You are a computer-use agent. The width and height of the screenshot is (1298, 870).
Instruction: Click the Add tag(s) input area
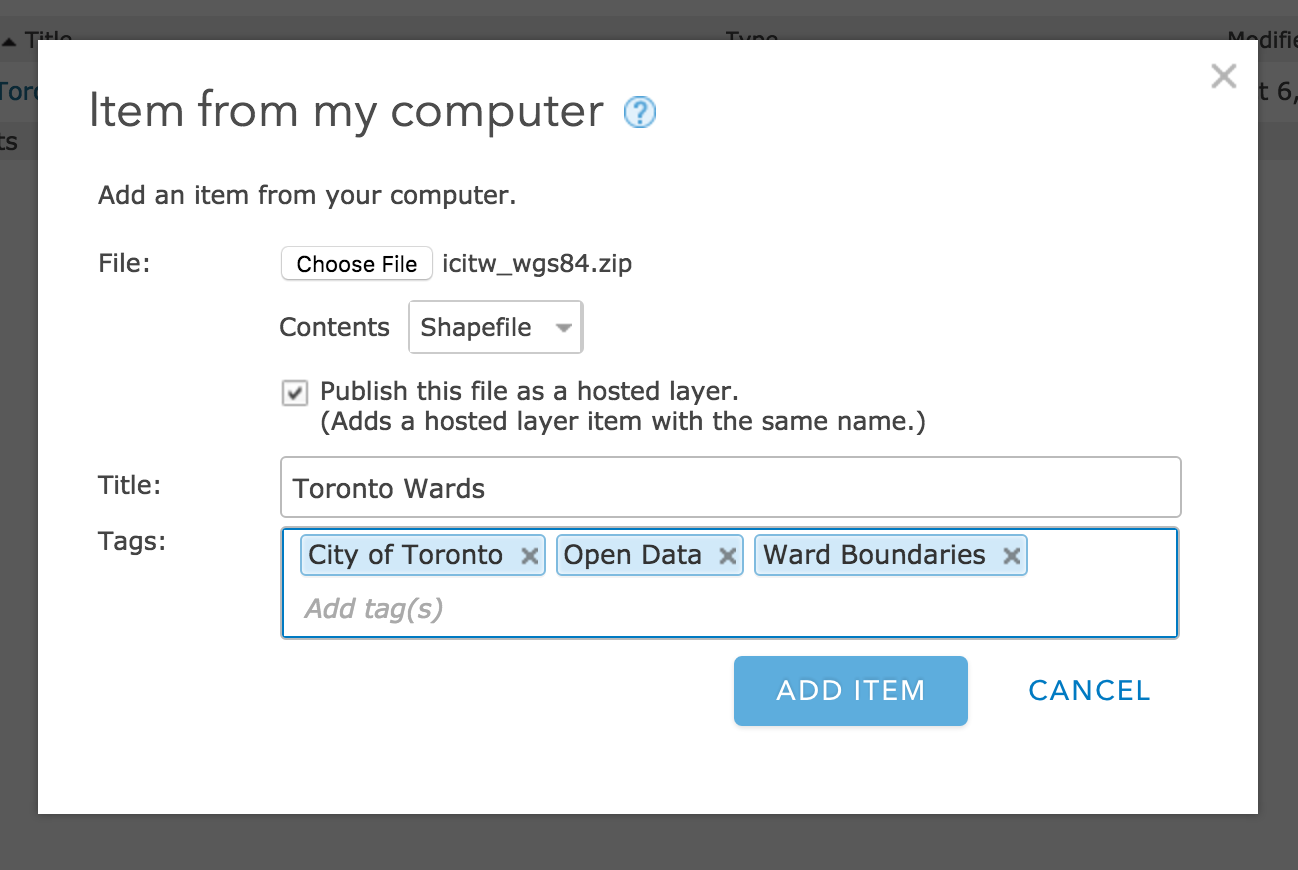(731, 608)
